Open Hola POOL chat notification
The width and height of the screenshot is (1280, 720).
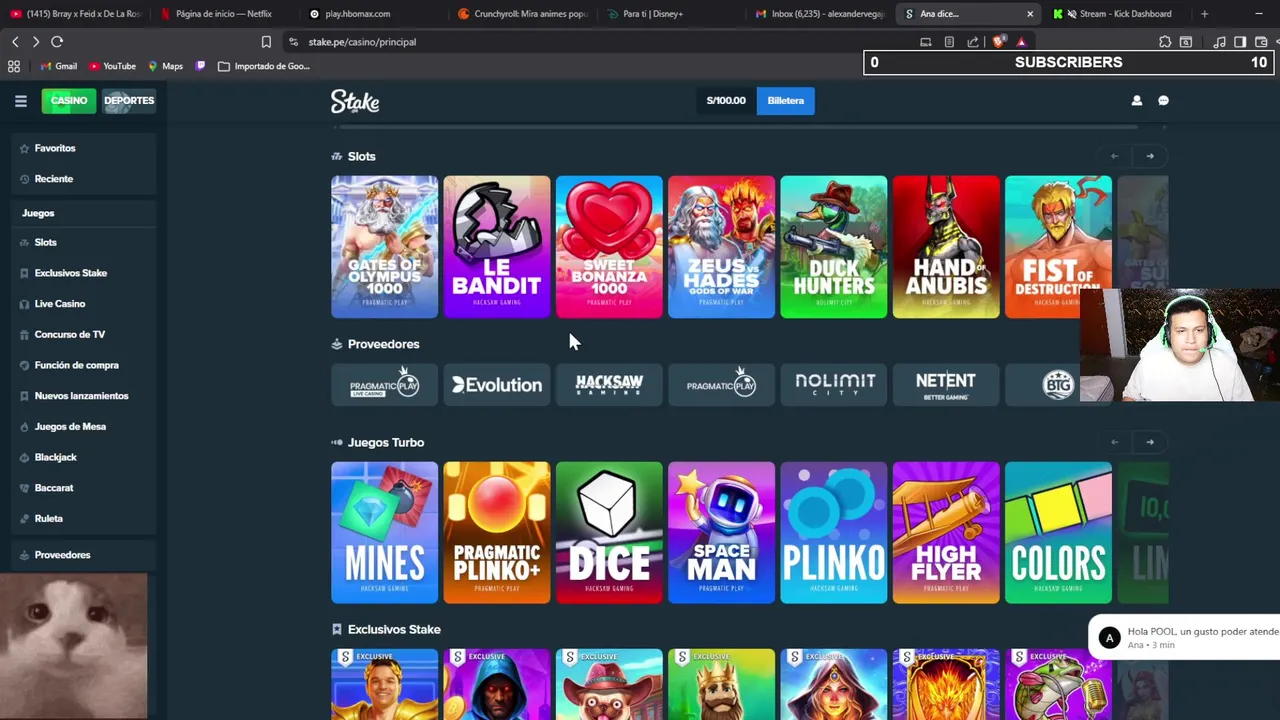[1185, 638]
